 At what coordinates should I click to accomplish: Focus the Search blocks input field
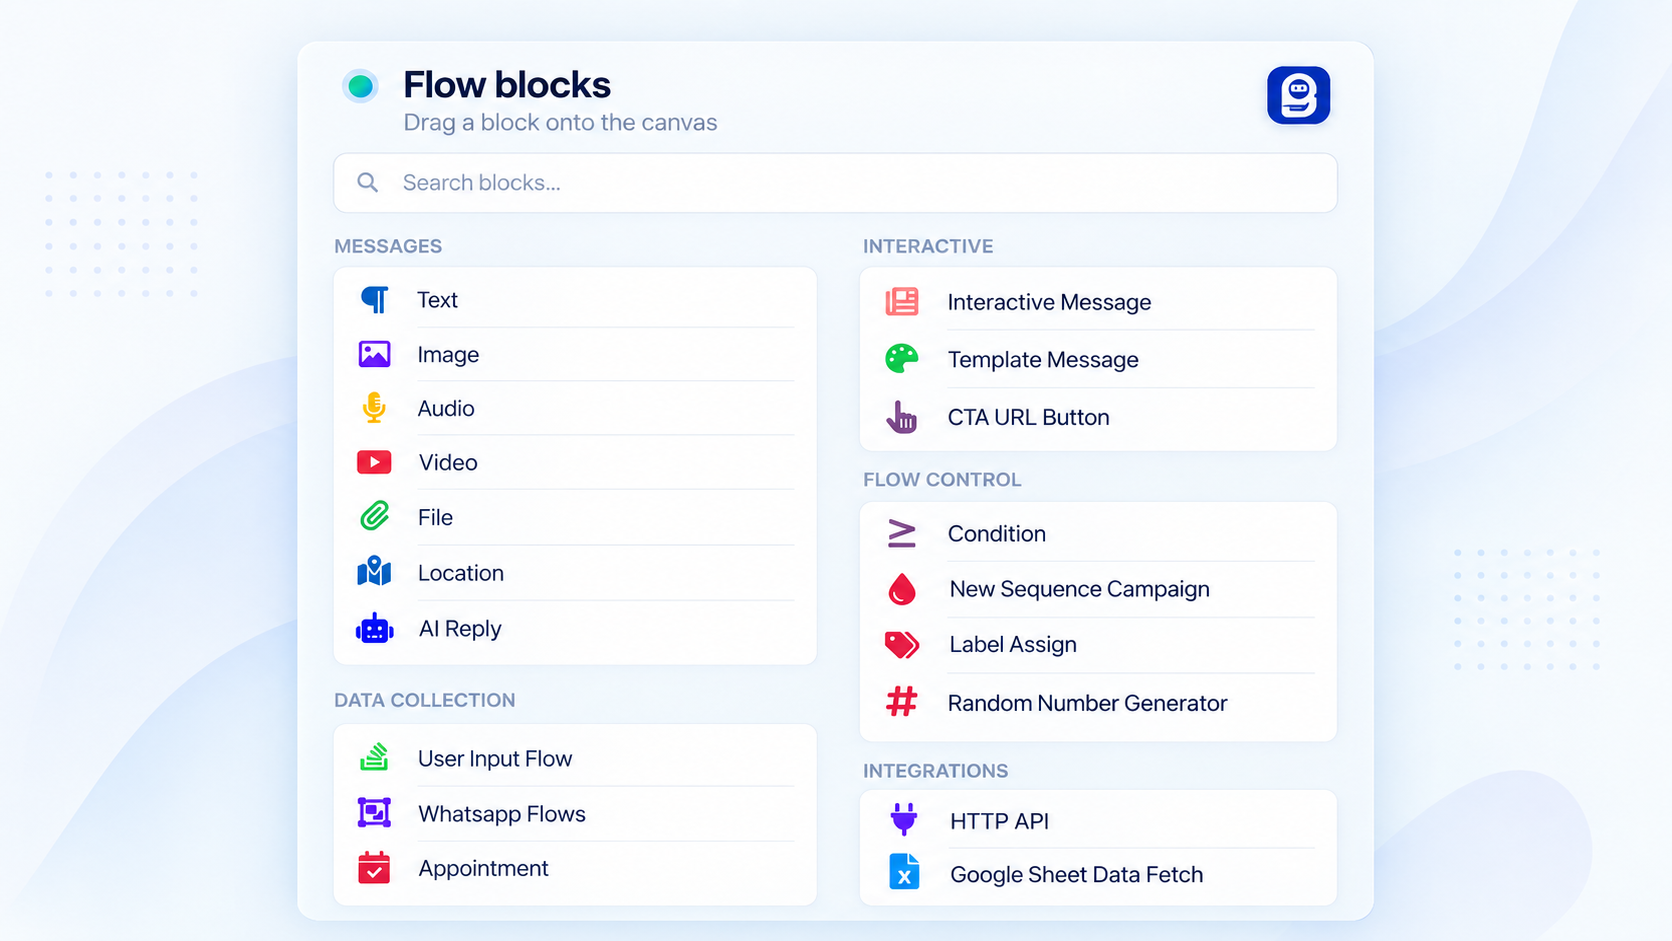pyautogui.click(x=835, y=183)
